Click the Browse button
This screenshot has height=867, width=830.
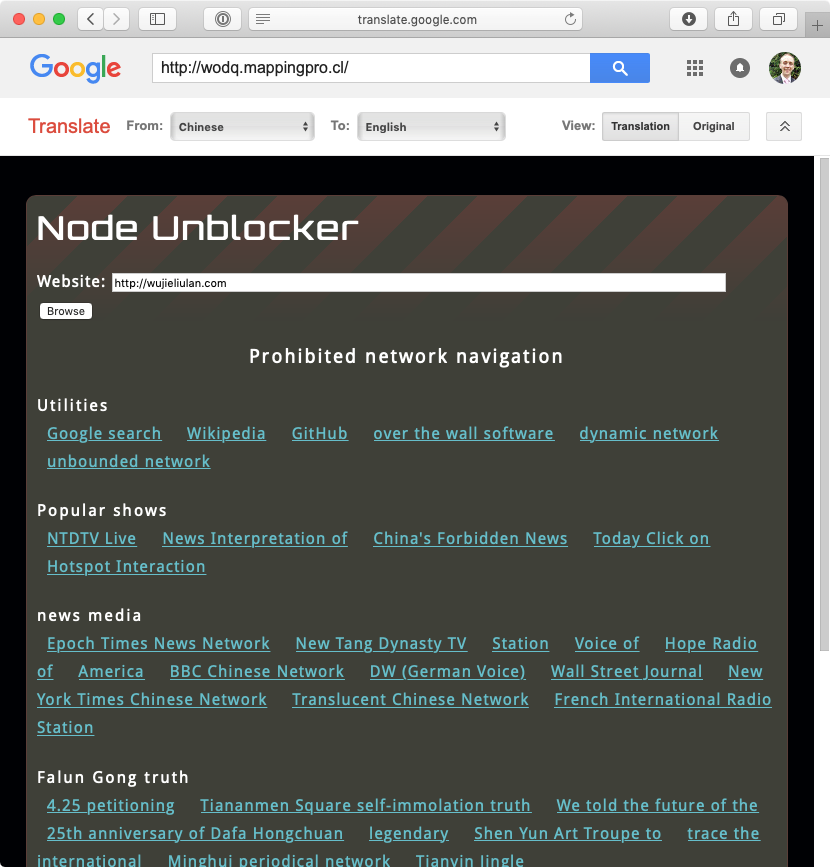[66, 311]
